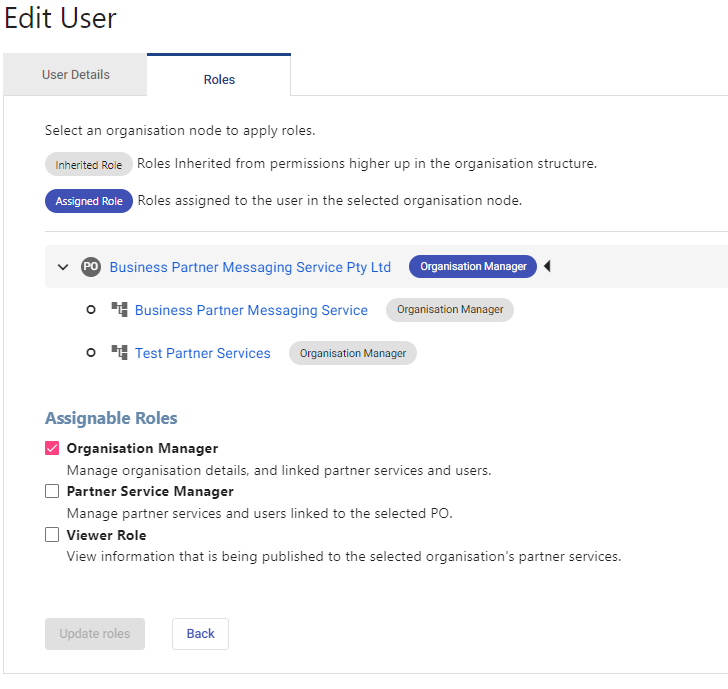The width and height of the screenshot is (728, 689).
Task: Select Business Partner Messaging Service node
Action: tap(251, 310)
